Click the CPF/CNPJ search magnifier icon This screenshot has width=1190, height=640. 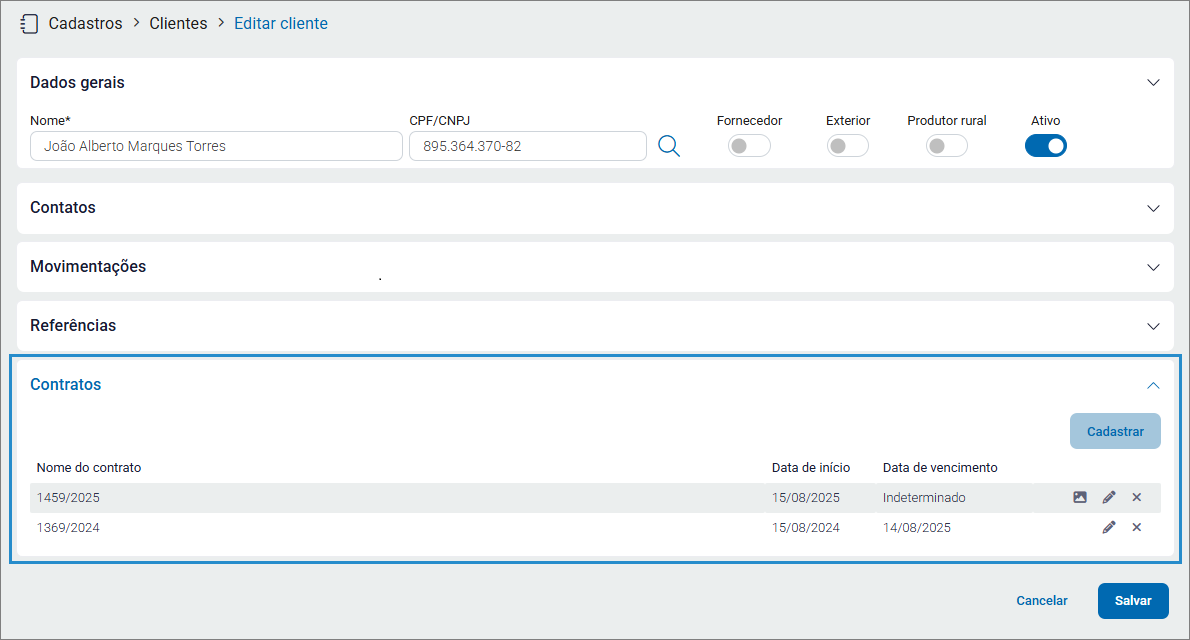tap(669, 146)
